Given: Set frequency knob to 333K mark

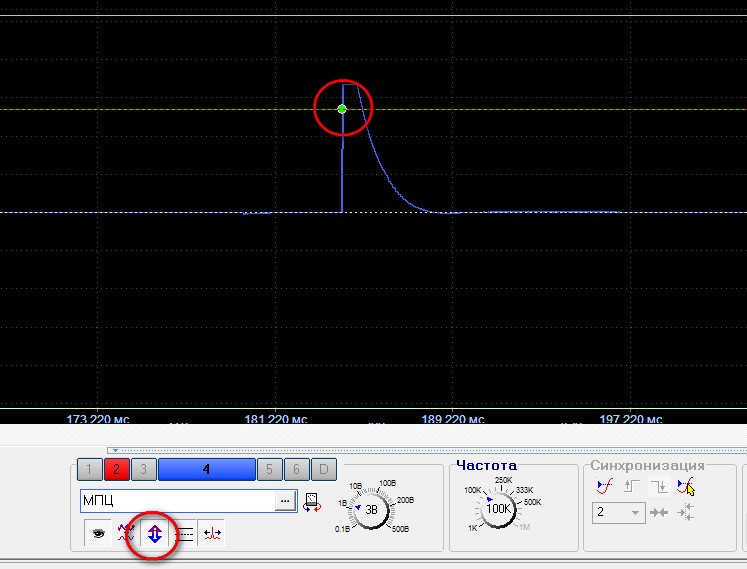Looking at the screenshot, I should click(524, 490).
